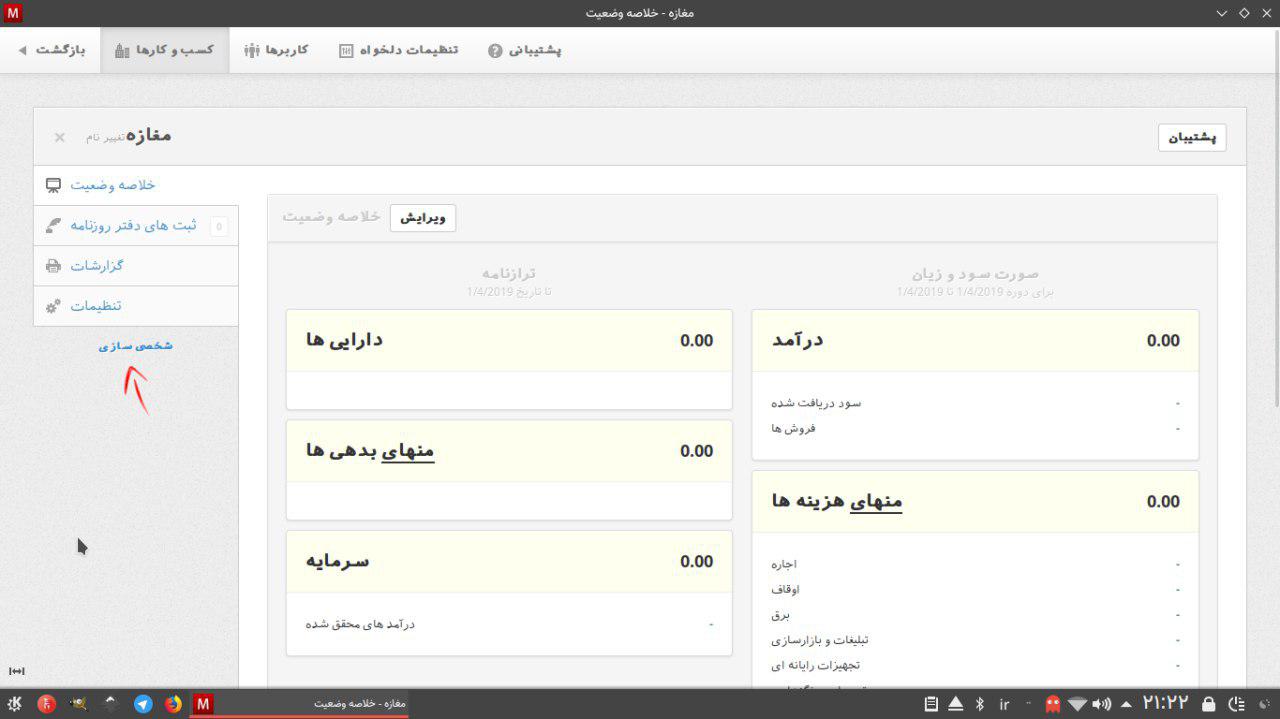Click the Preferences (تنظیمات دلخواه) sliders icon
The width and height of the screenshot is (1280, 719).
point(346,50)
